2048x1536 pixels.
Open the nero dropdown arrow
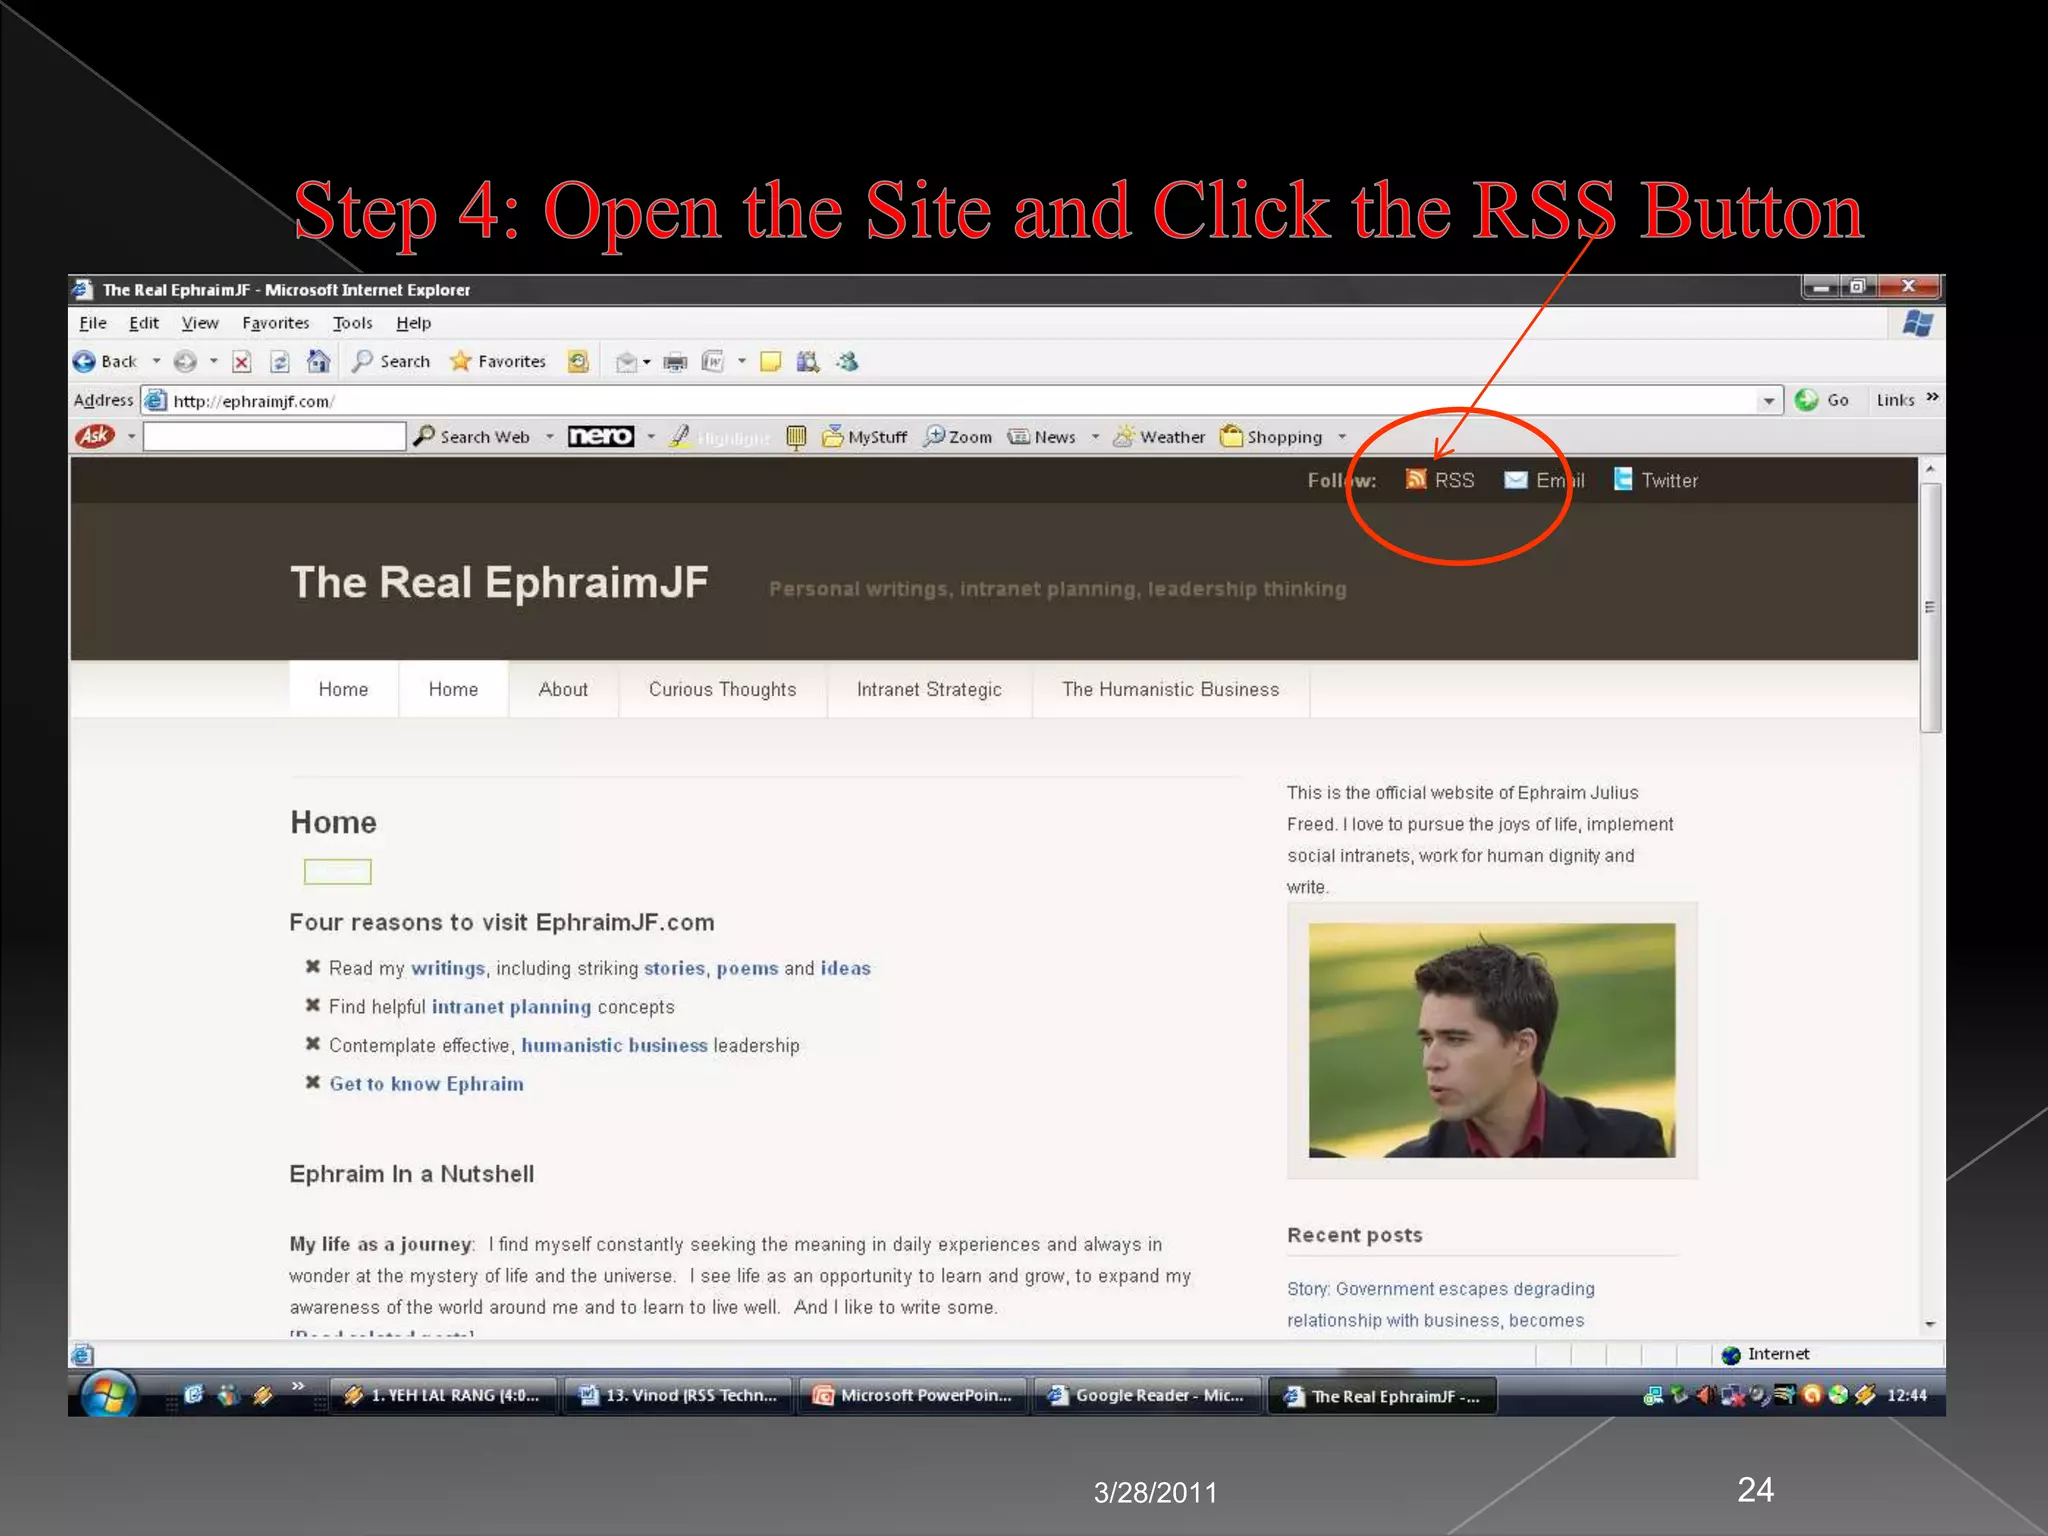pos(651,437)
